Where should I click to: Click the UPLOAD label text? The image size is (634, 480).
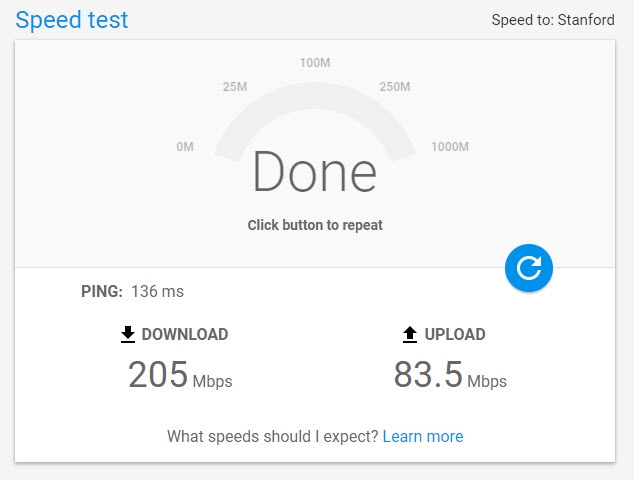455,334
